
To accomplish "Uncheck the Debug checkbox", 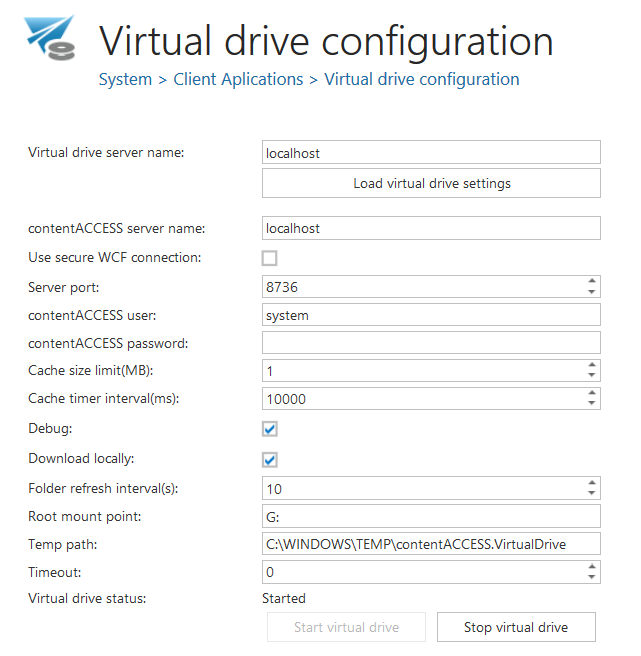I will (270, 429).
